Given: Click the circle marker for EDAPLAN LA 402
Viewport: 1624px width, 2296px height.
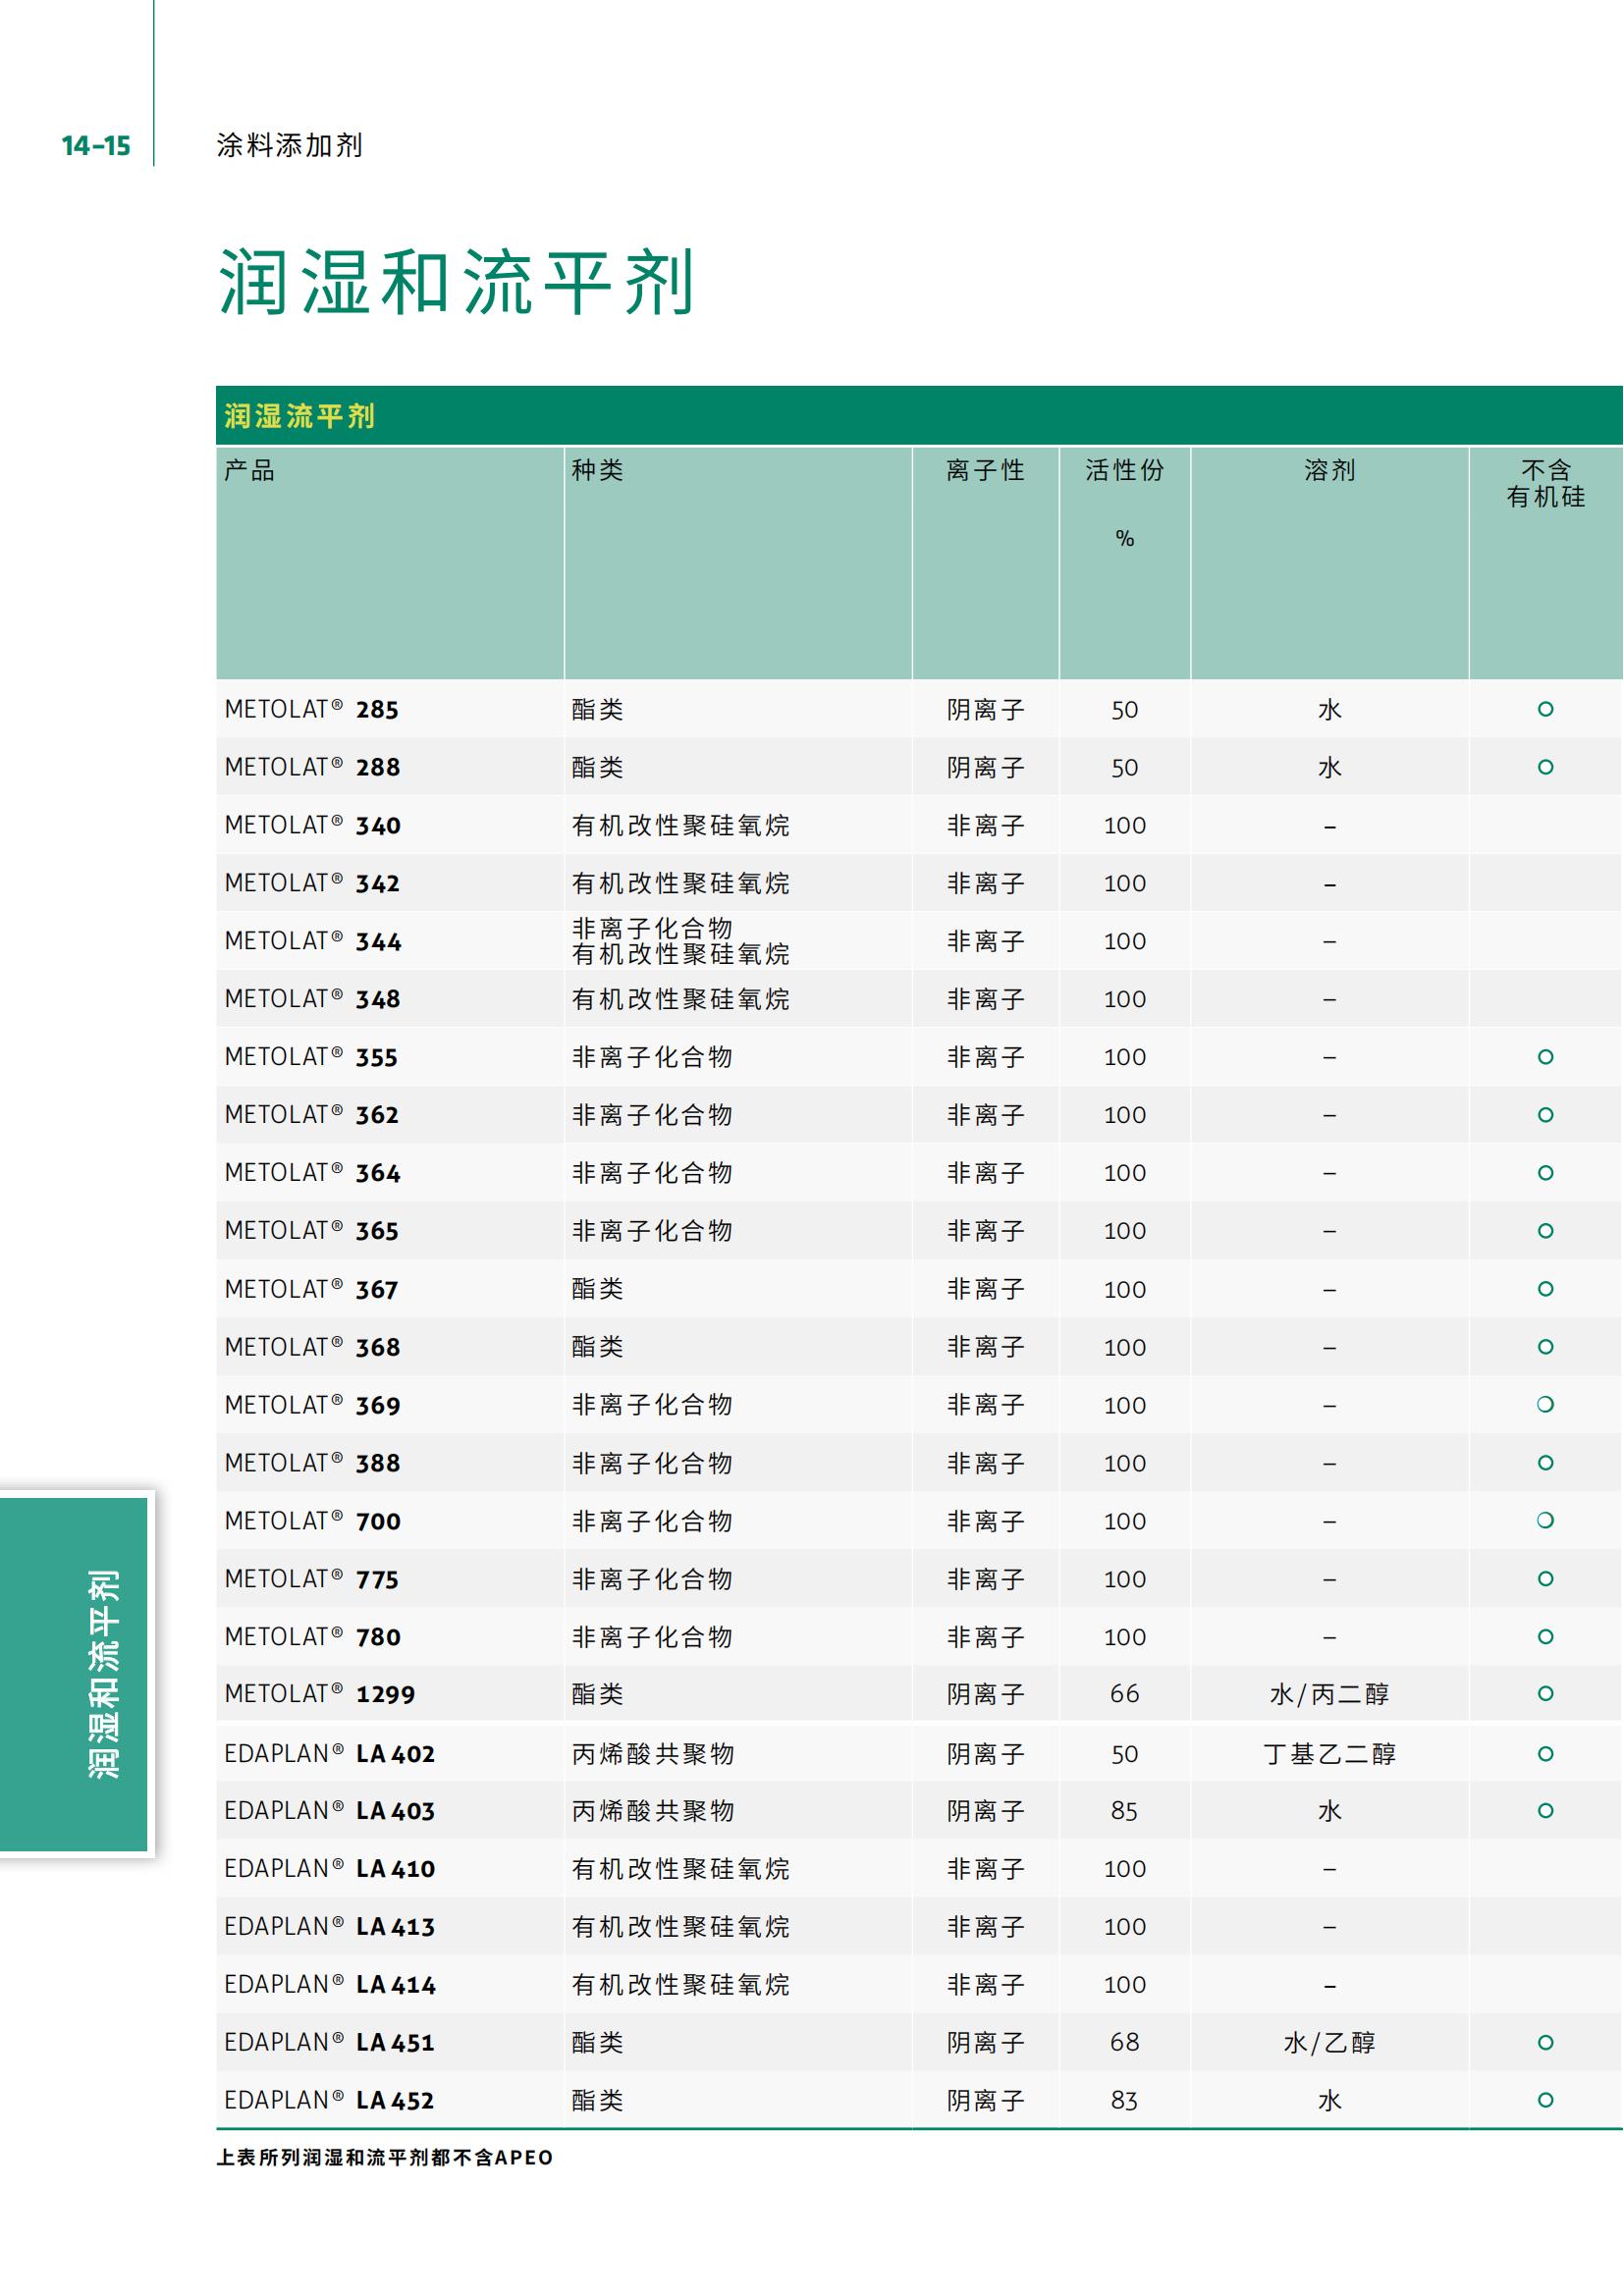Looking at the screenshot, I should 1545,1753.
